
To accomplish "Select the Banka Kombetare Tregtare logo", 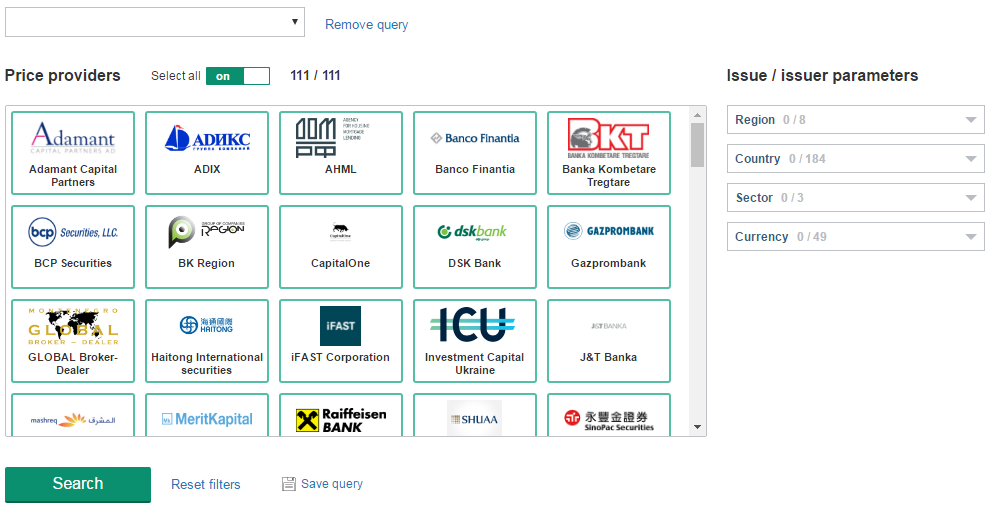I will [x=608, y=138].
